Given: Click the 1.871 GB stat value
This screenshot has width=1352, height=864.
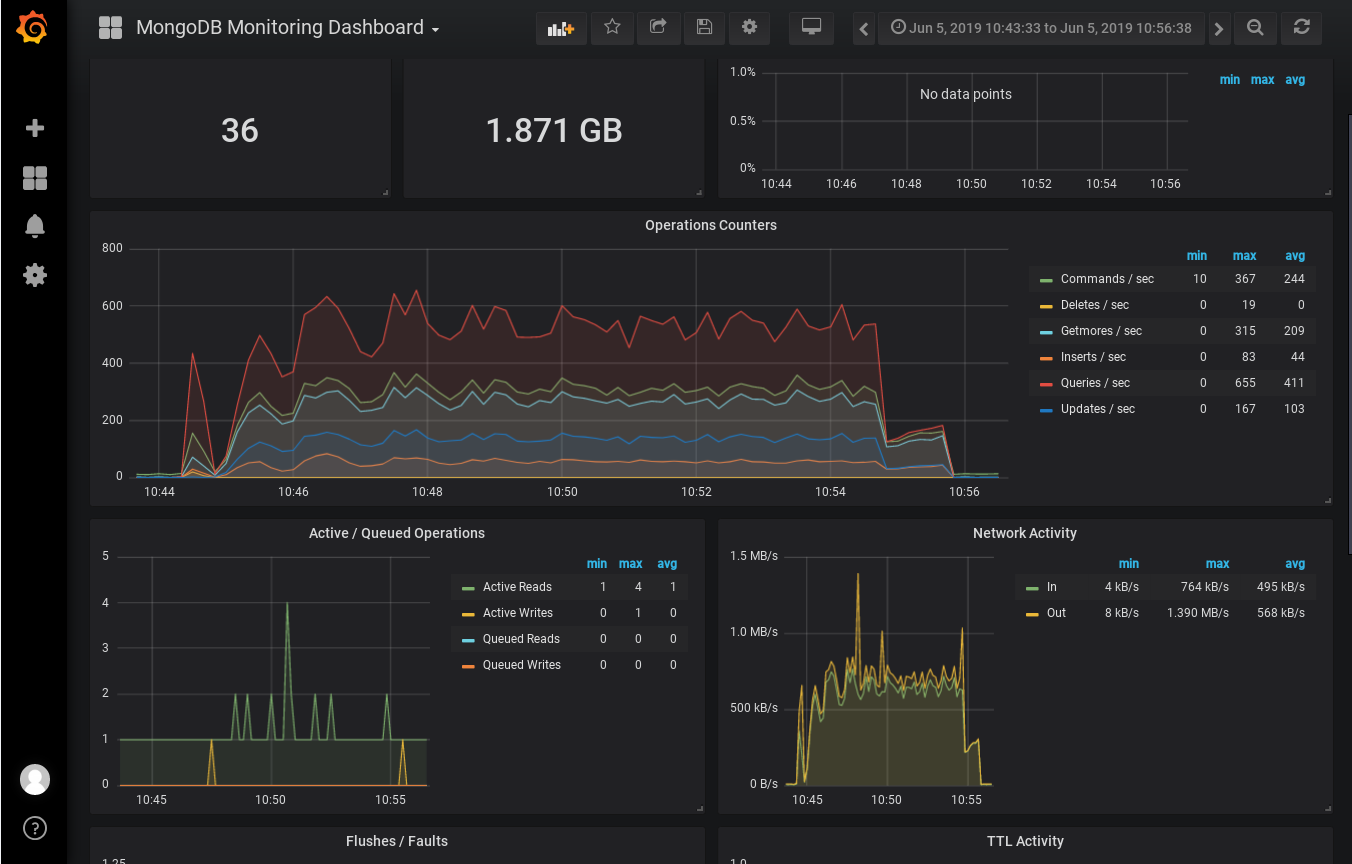Looking at the screenshot, I should tap(554, 130).
